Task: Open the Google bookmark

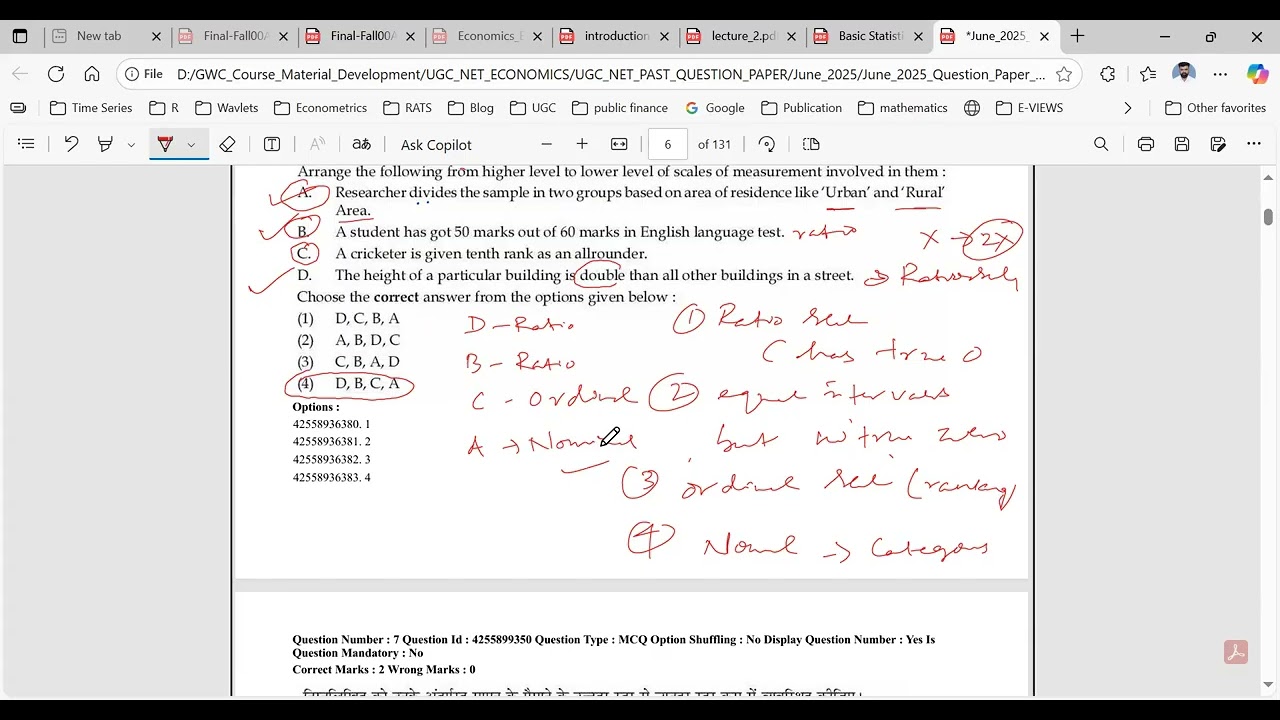Action: 714,108
